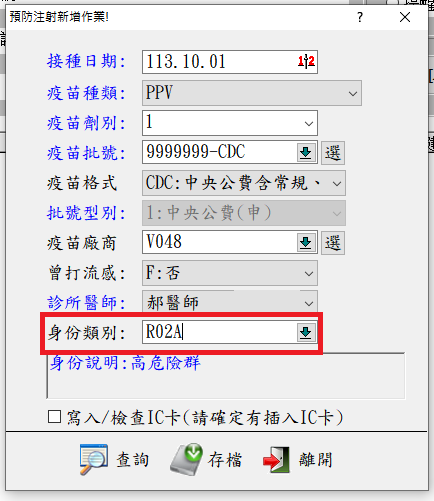This screenshot has width=434, height=501.
Task: Click 選 button beside 疫苗批號
Action: (x=333, y=153)
